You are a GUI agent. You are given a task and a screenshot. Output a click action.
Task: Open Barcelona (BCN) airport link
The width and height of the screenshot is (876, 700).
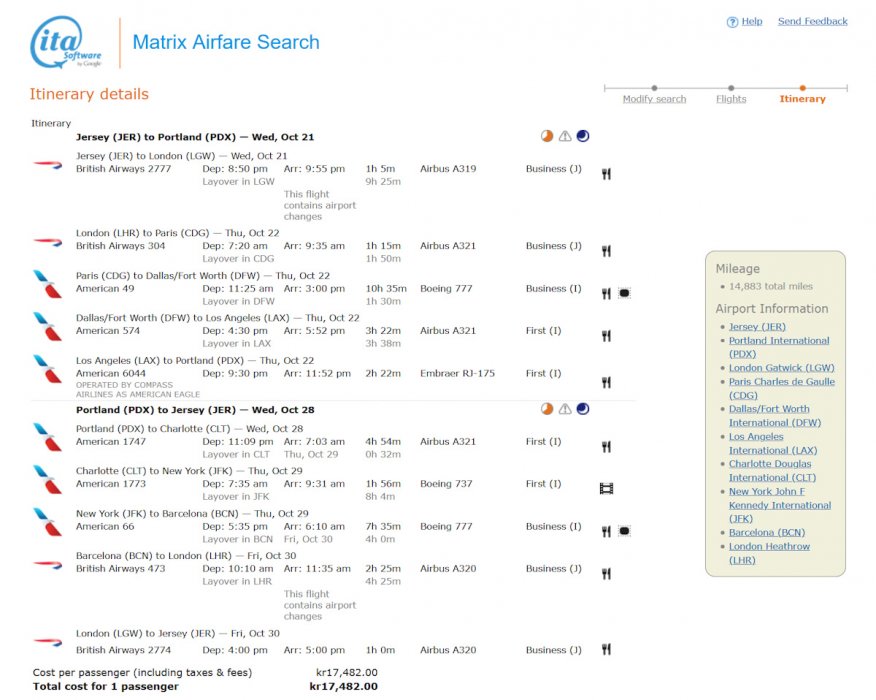(766, 533)
